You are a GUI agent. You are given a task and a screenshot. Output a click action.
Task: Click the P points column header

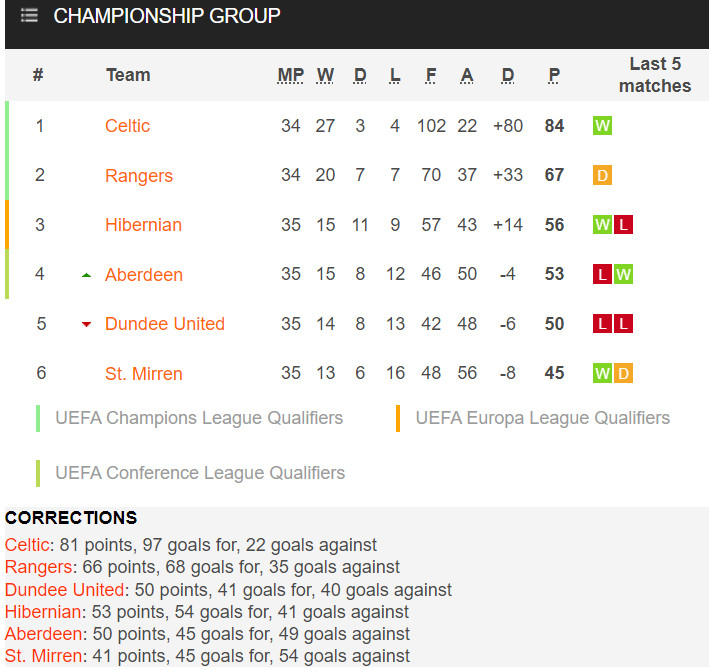(554, 75)
